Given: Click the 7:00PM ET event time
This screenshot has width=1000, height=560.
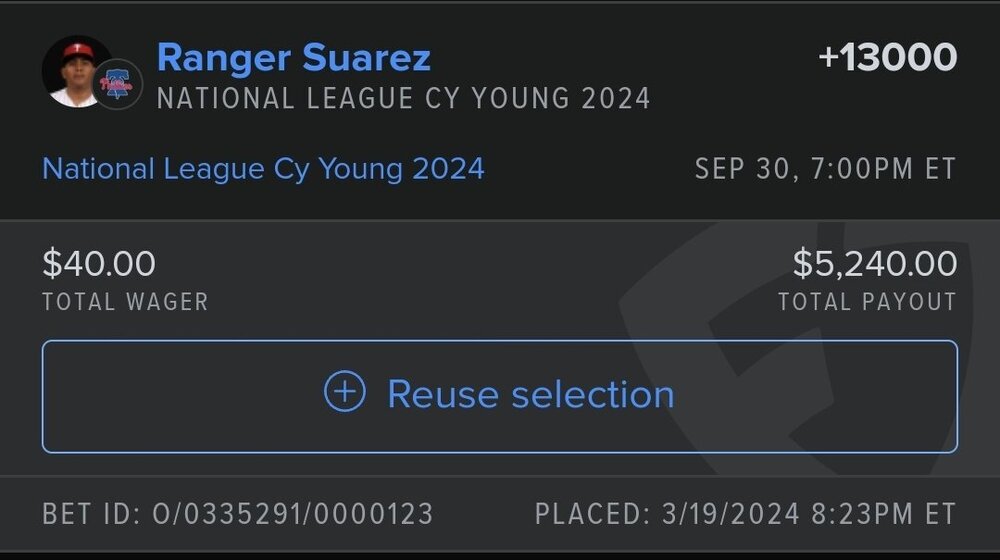Looking at the screenshot, I should [x=881, y=169].
